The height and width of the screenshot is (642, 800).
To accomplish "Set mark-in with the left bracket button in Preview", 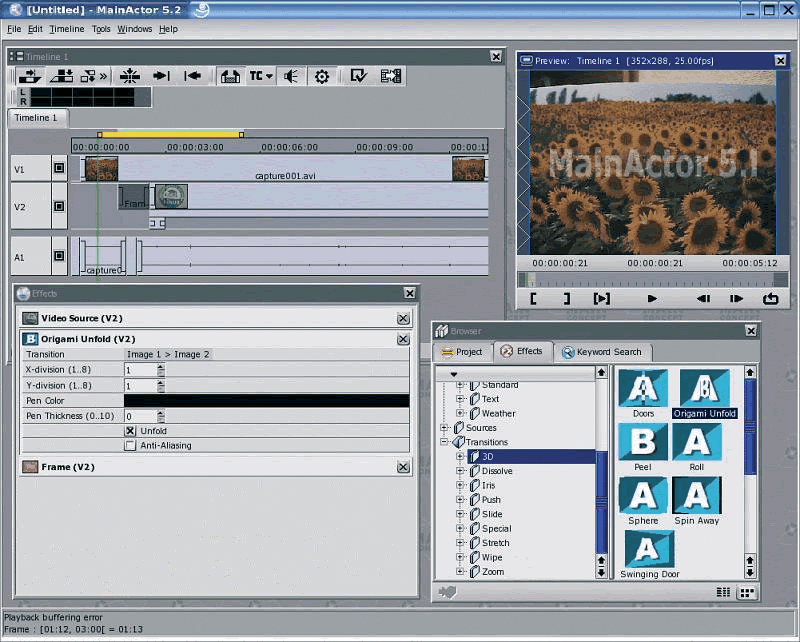I will [x=533, y=299].
